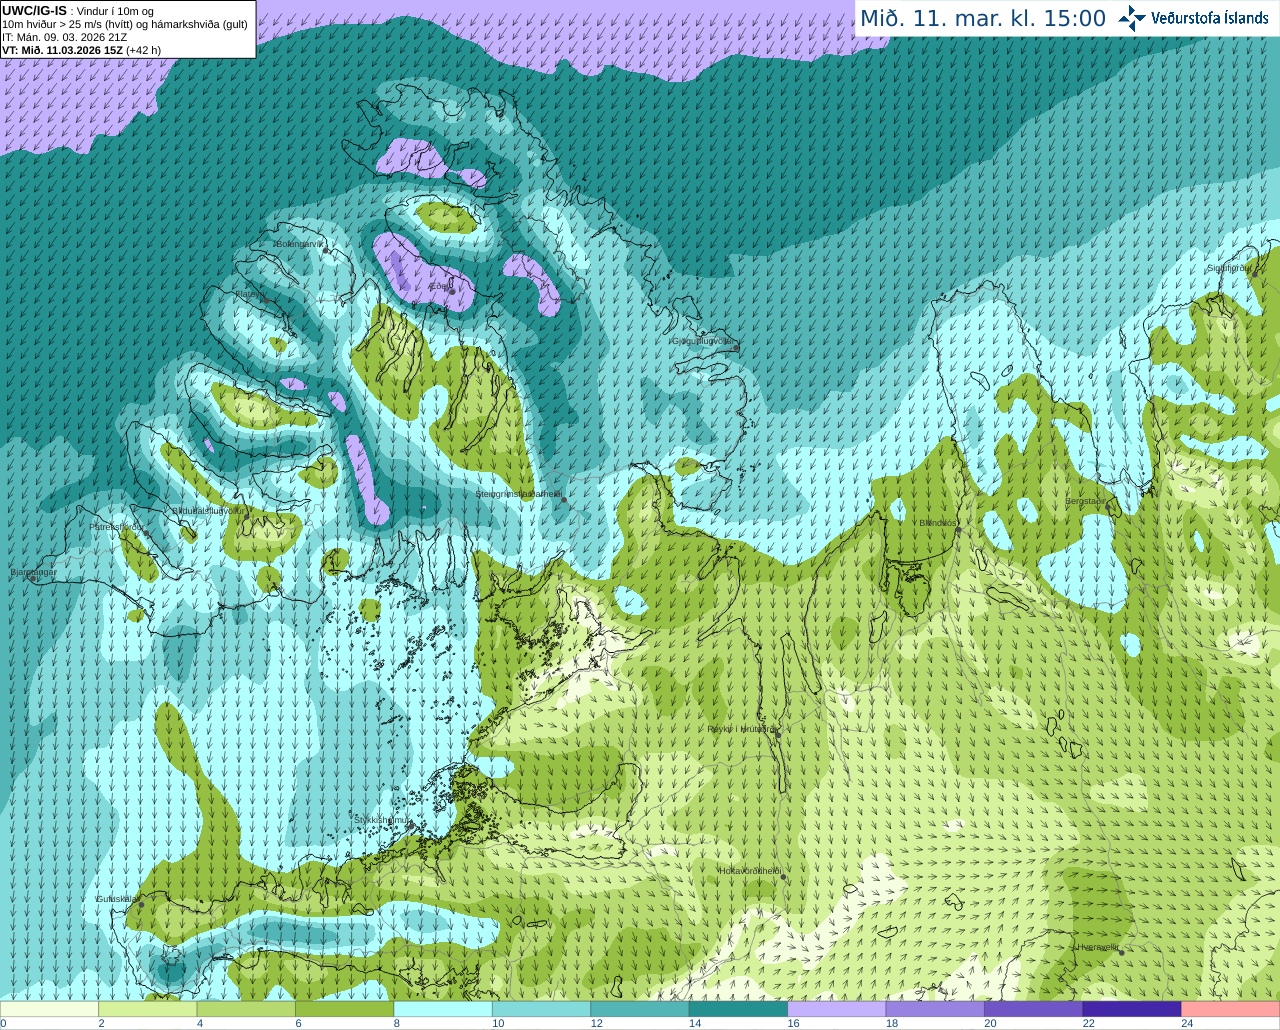Click the UWC/IG-IS model title
1280x1030 pixels.
click(x=35, y=11)
